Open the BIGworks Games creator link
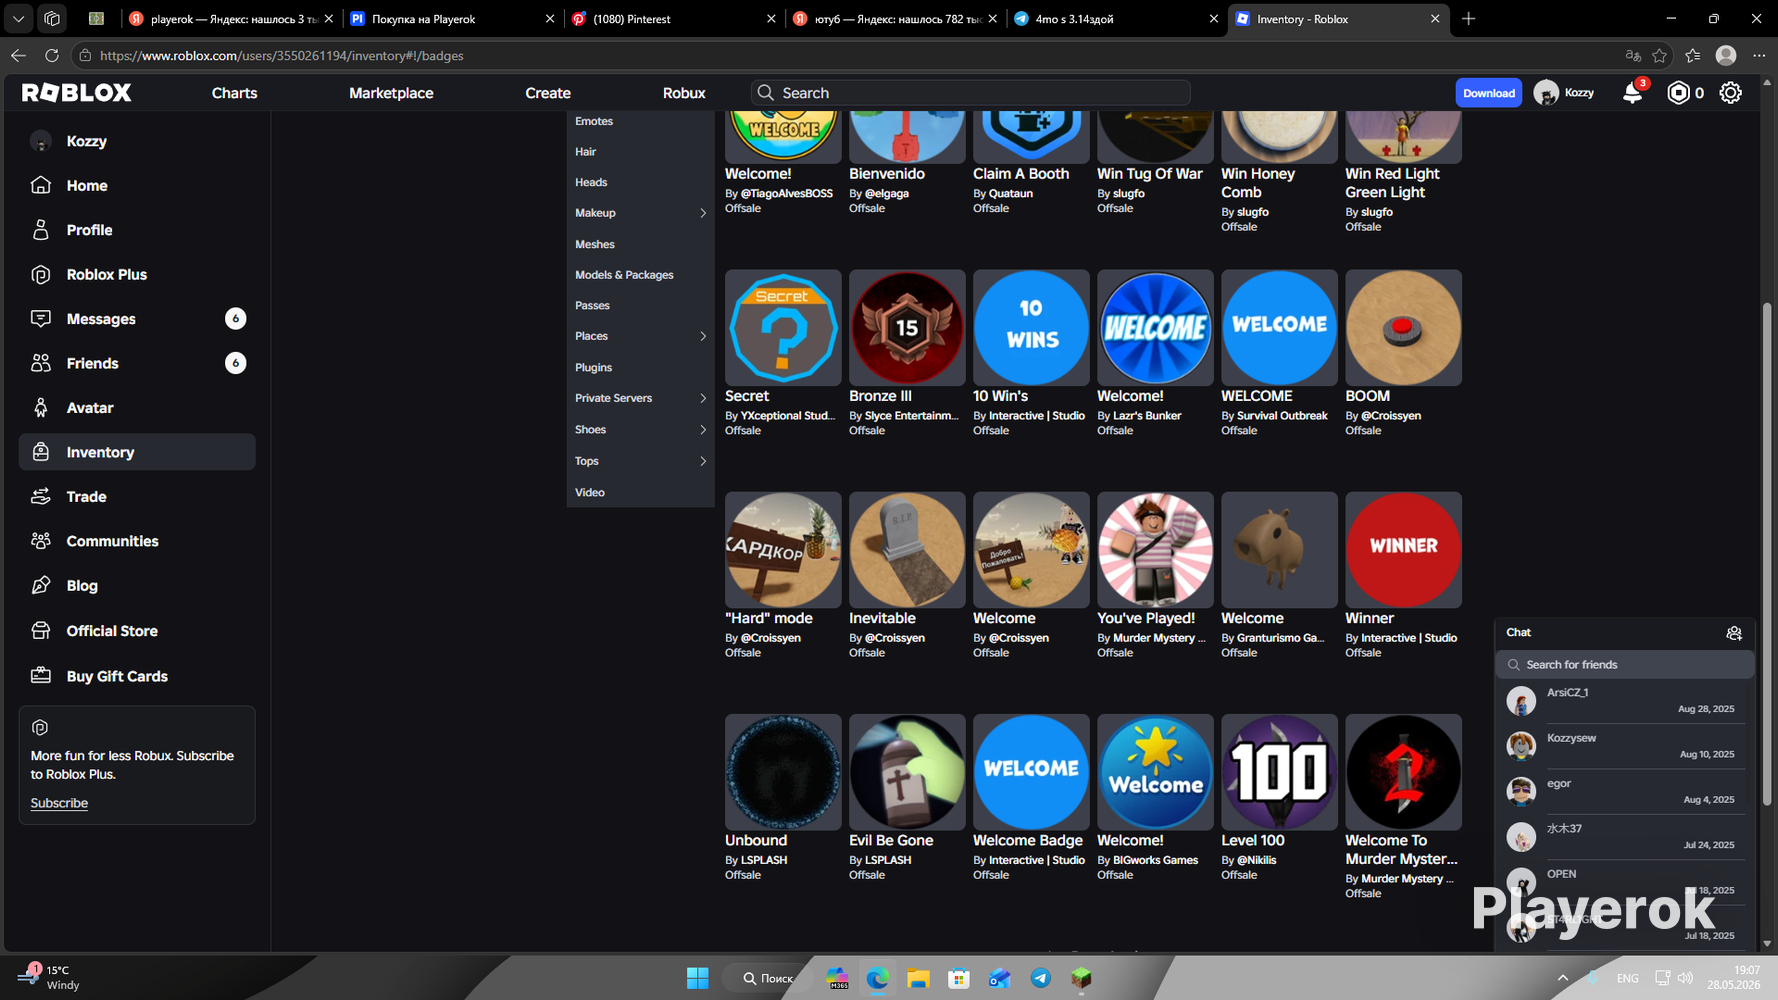1778x1000 pixels. pyautogui.click(x=1155, y=860)
